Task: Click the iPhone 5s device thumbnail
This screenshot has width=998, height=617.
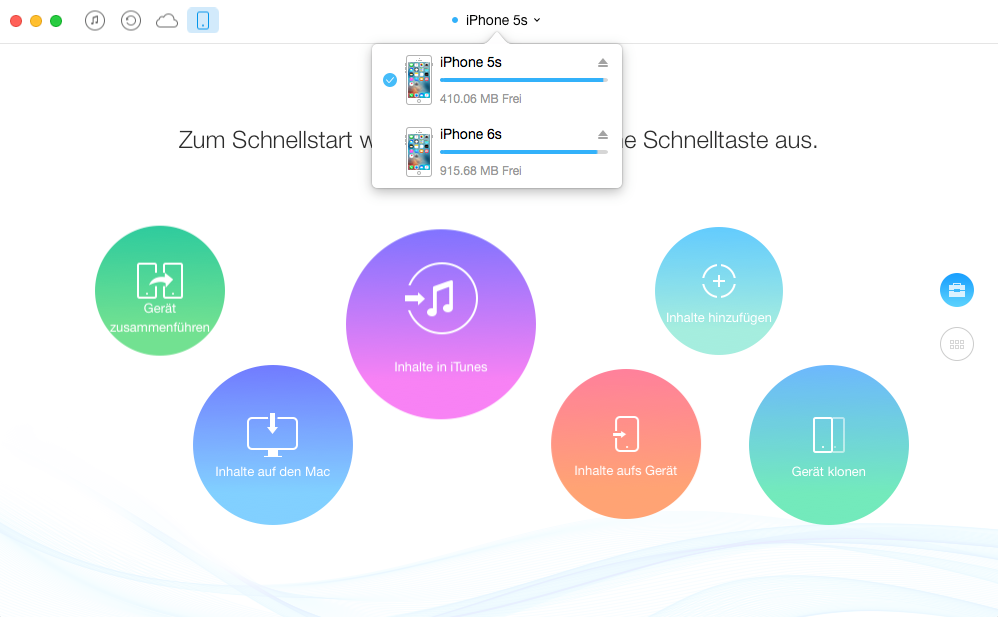Action: pyautogui.click(x=419, y=80)
